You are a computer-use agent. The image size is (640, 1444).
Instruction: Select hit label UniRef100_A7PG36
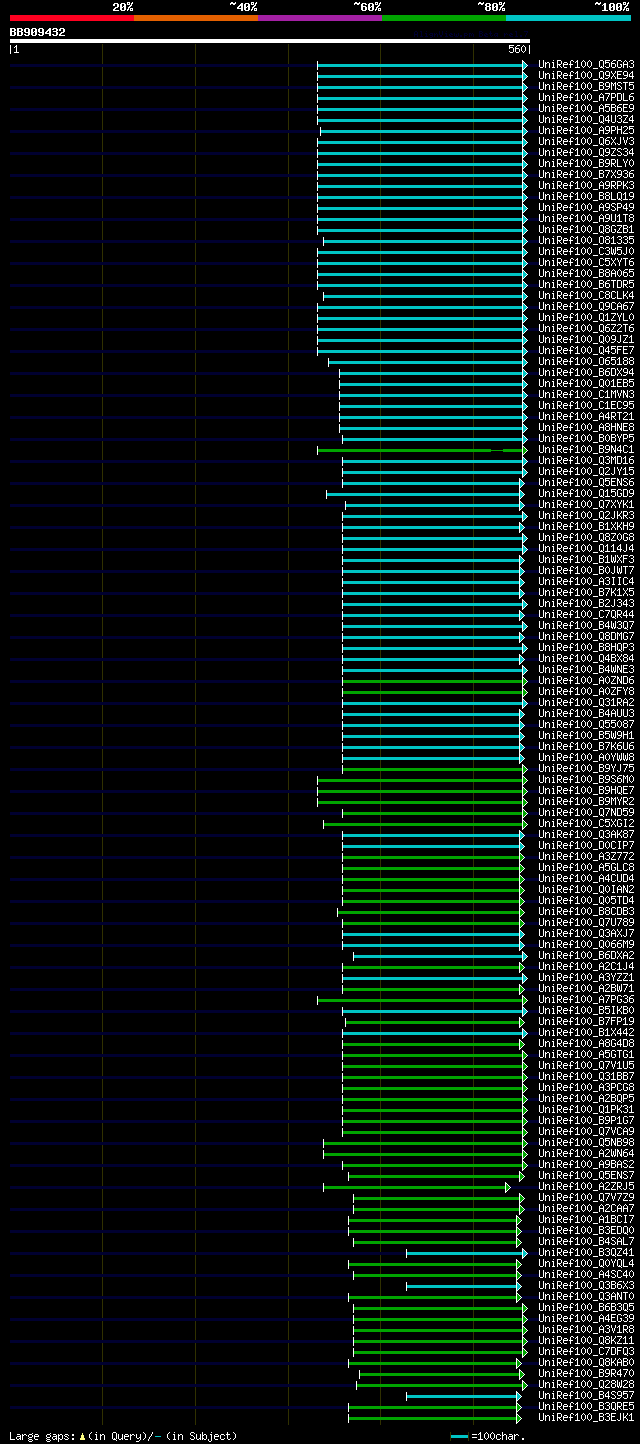586,1000
